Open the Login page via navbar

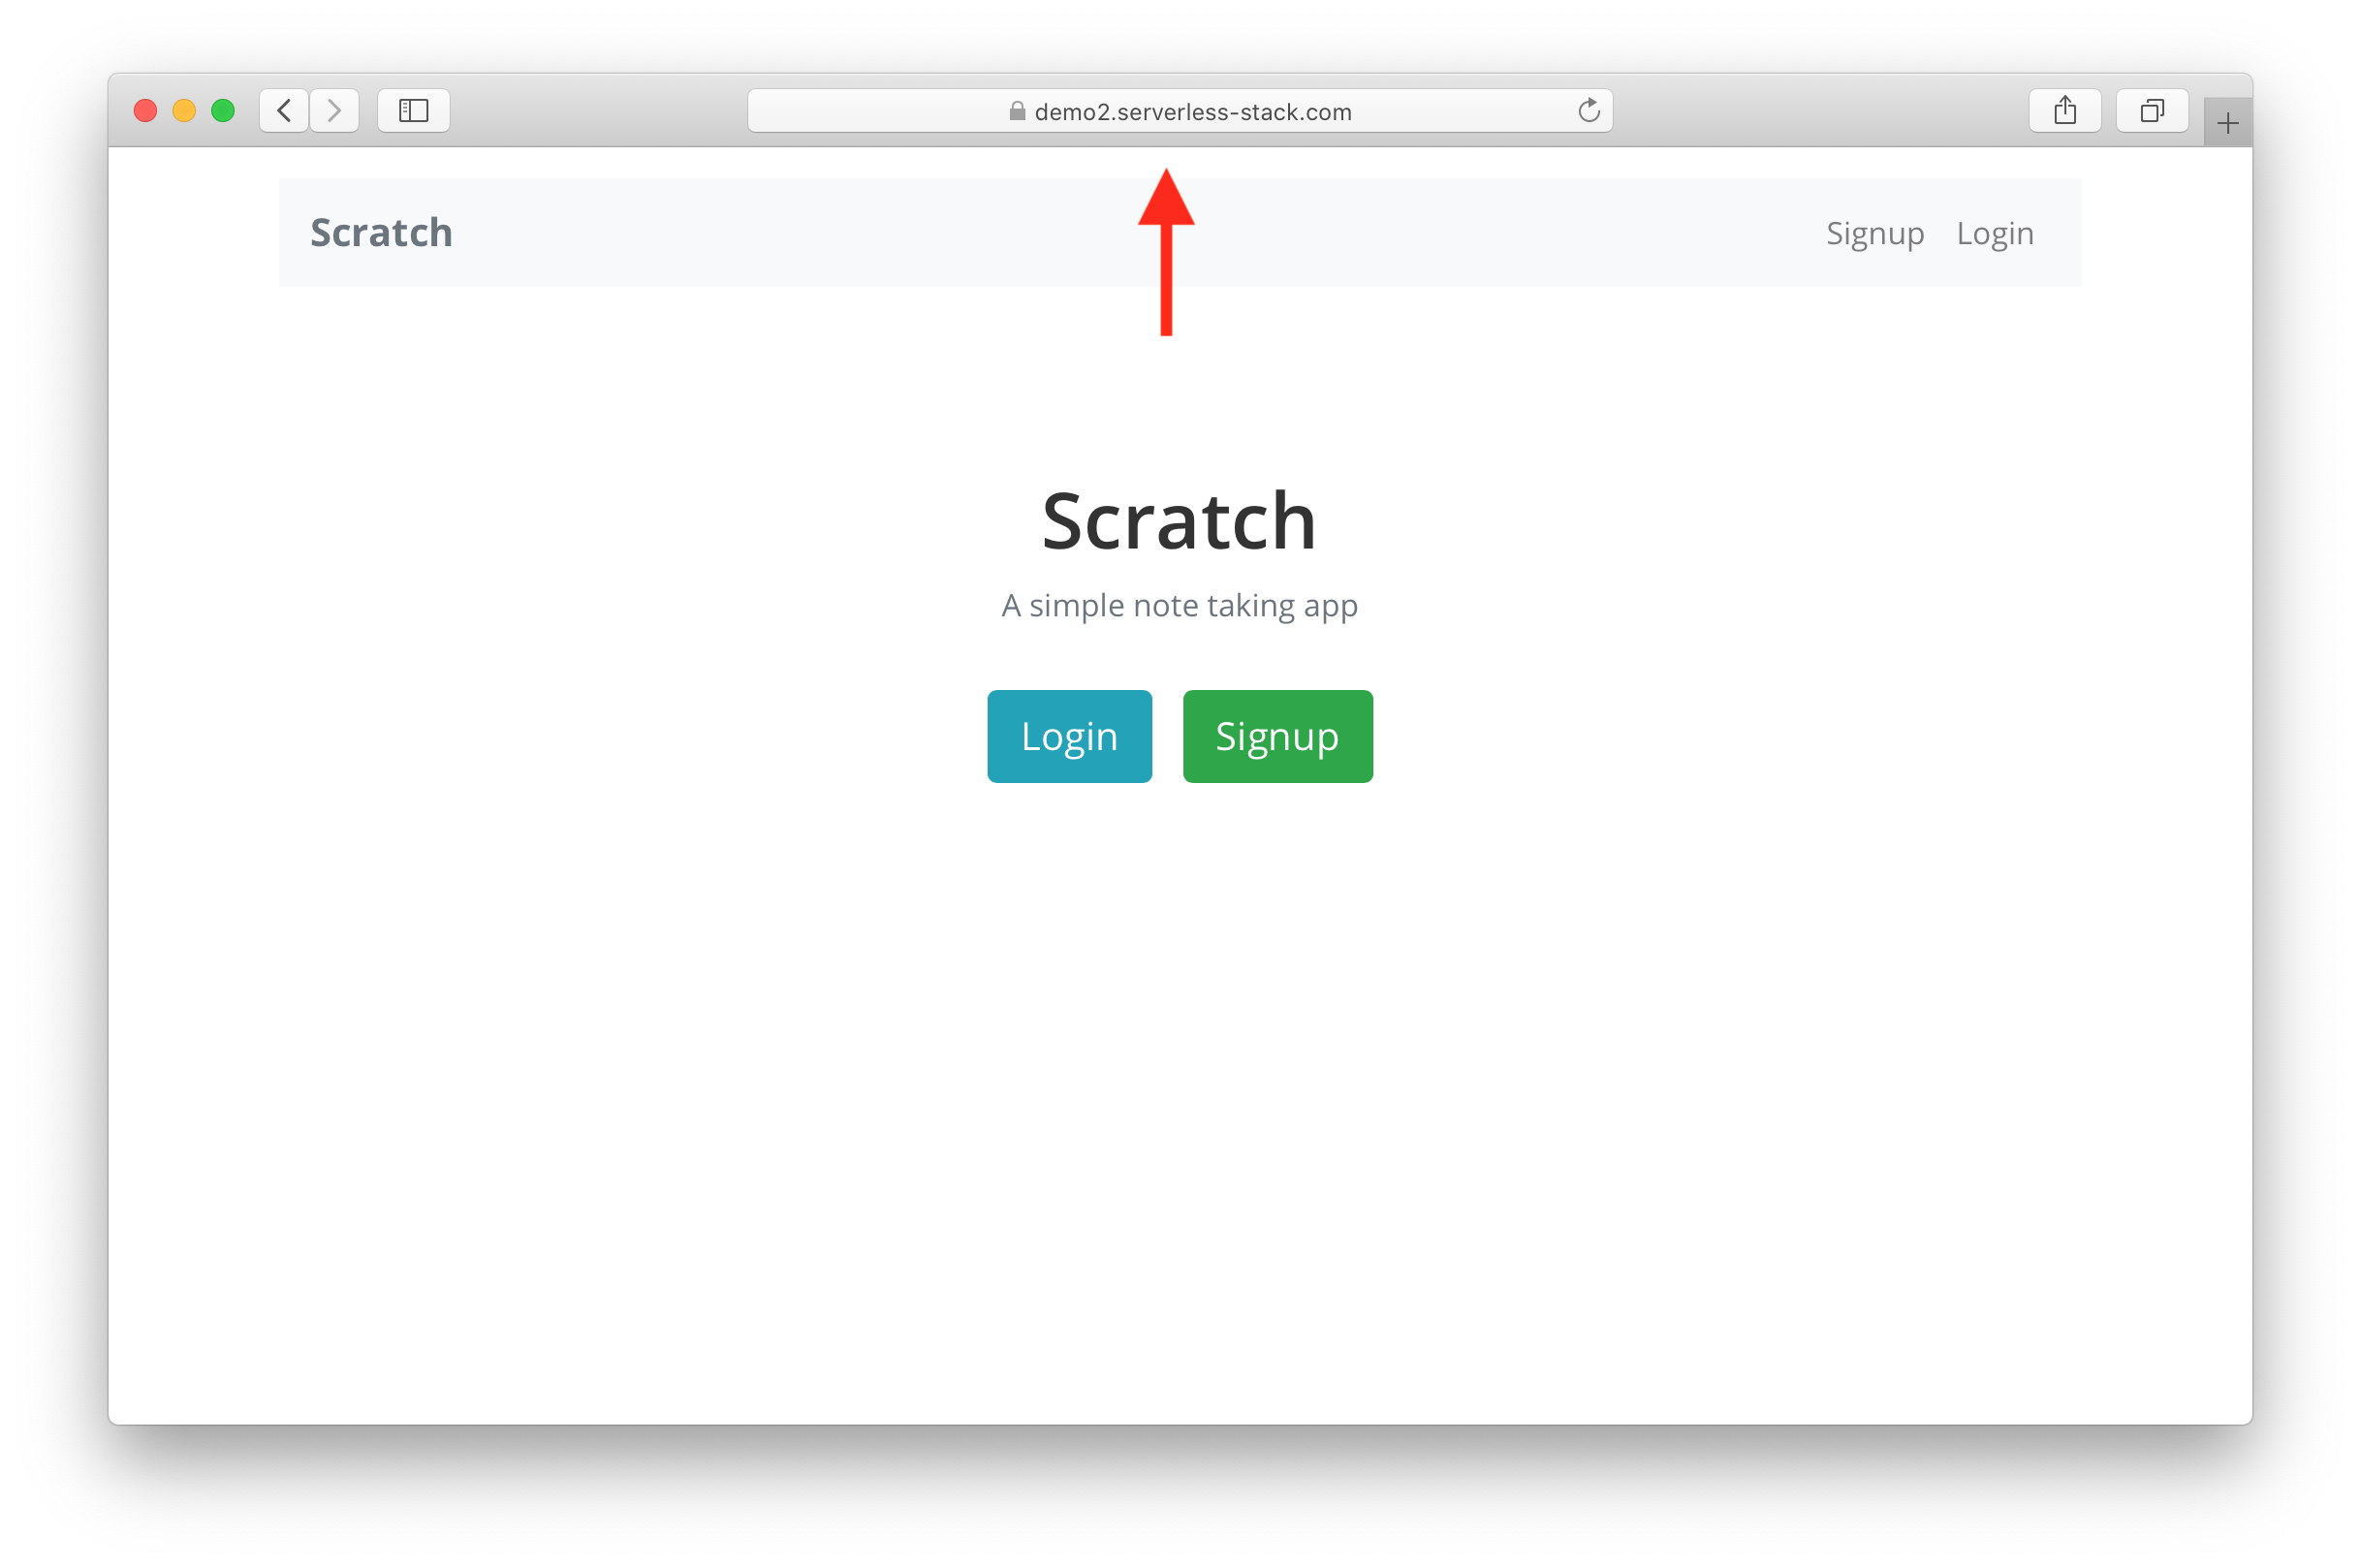point(1992,233)
